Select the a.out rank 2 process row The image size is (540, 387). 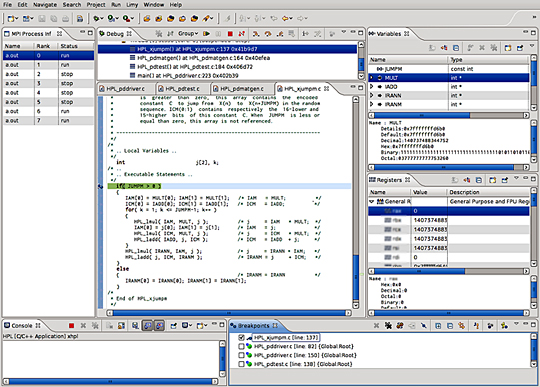(48, 74)
